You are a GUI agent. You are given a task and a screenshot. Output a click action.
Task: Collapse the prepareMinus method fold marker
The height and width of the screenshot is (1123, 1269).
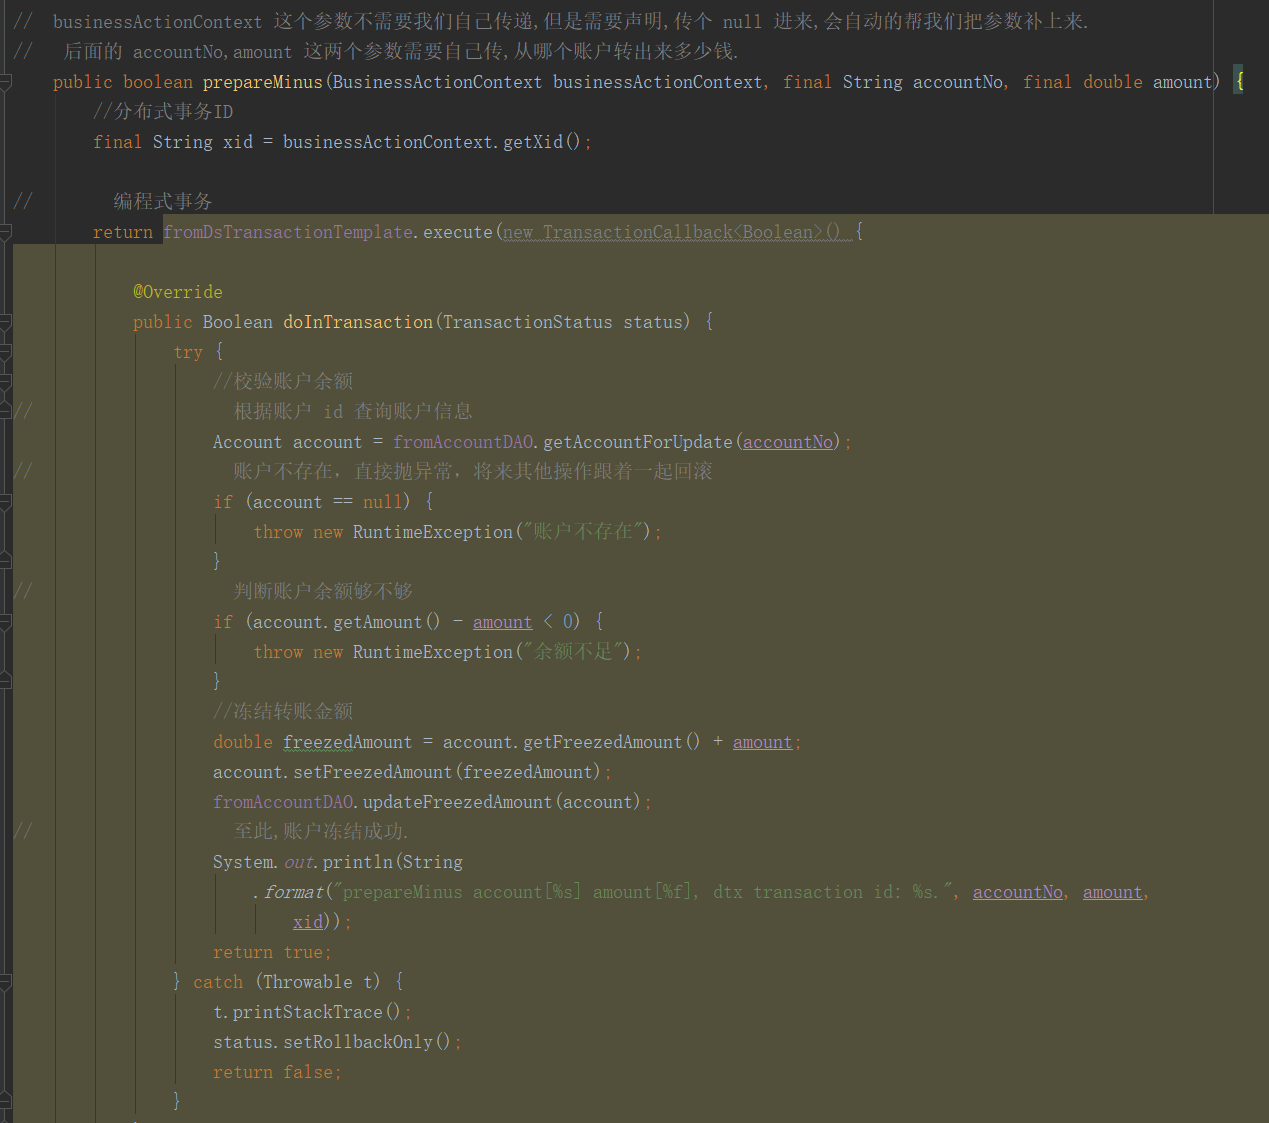tap(5, 82)
